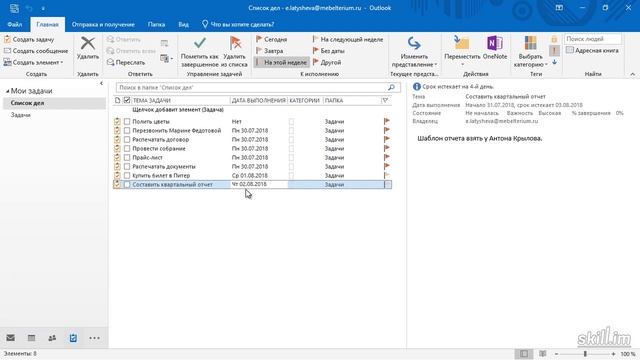Click the flag for Провести собрание
640x360 pixels.
(x=387, y=148)
